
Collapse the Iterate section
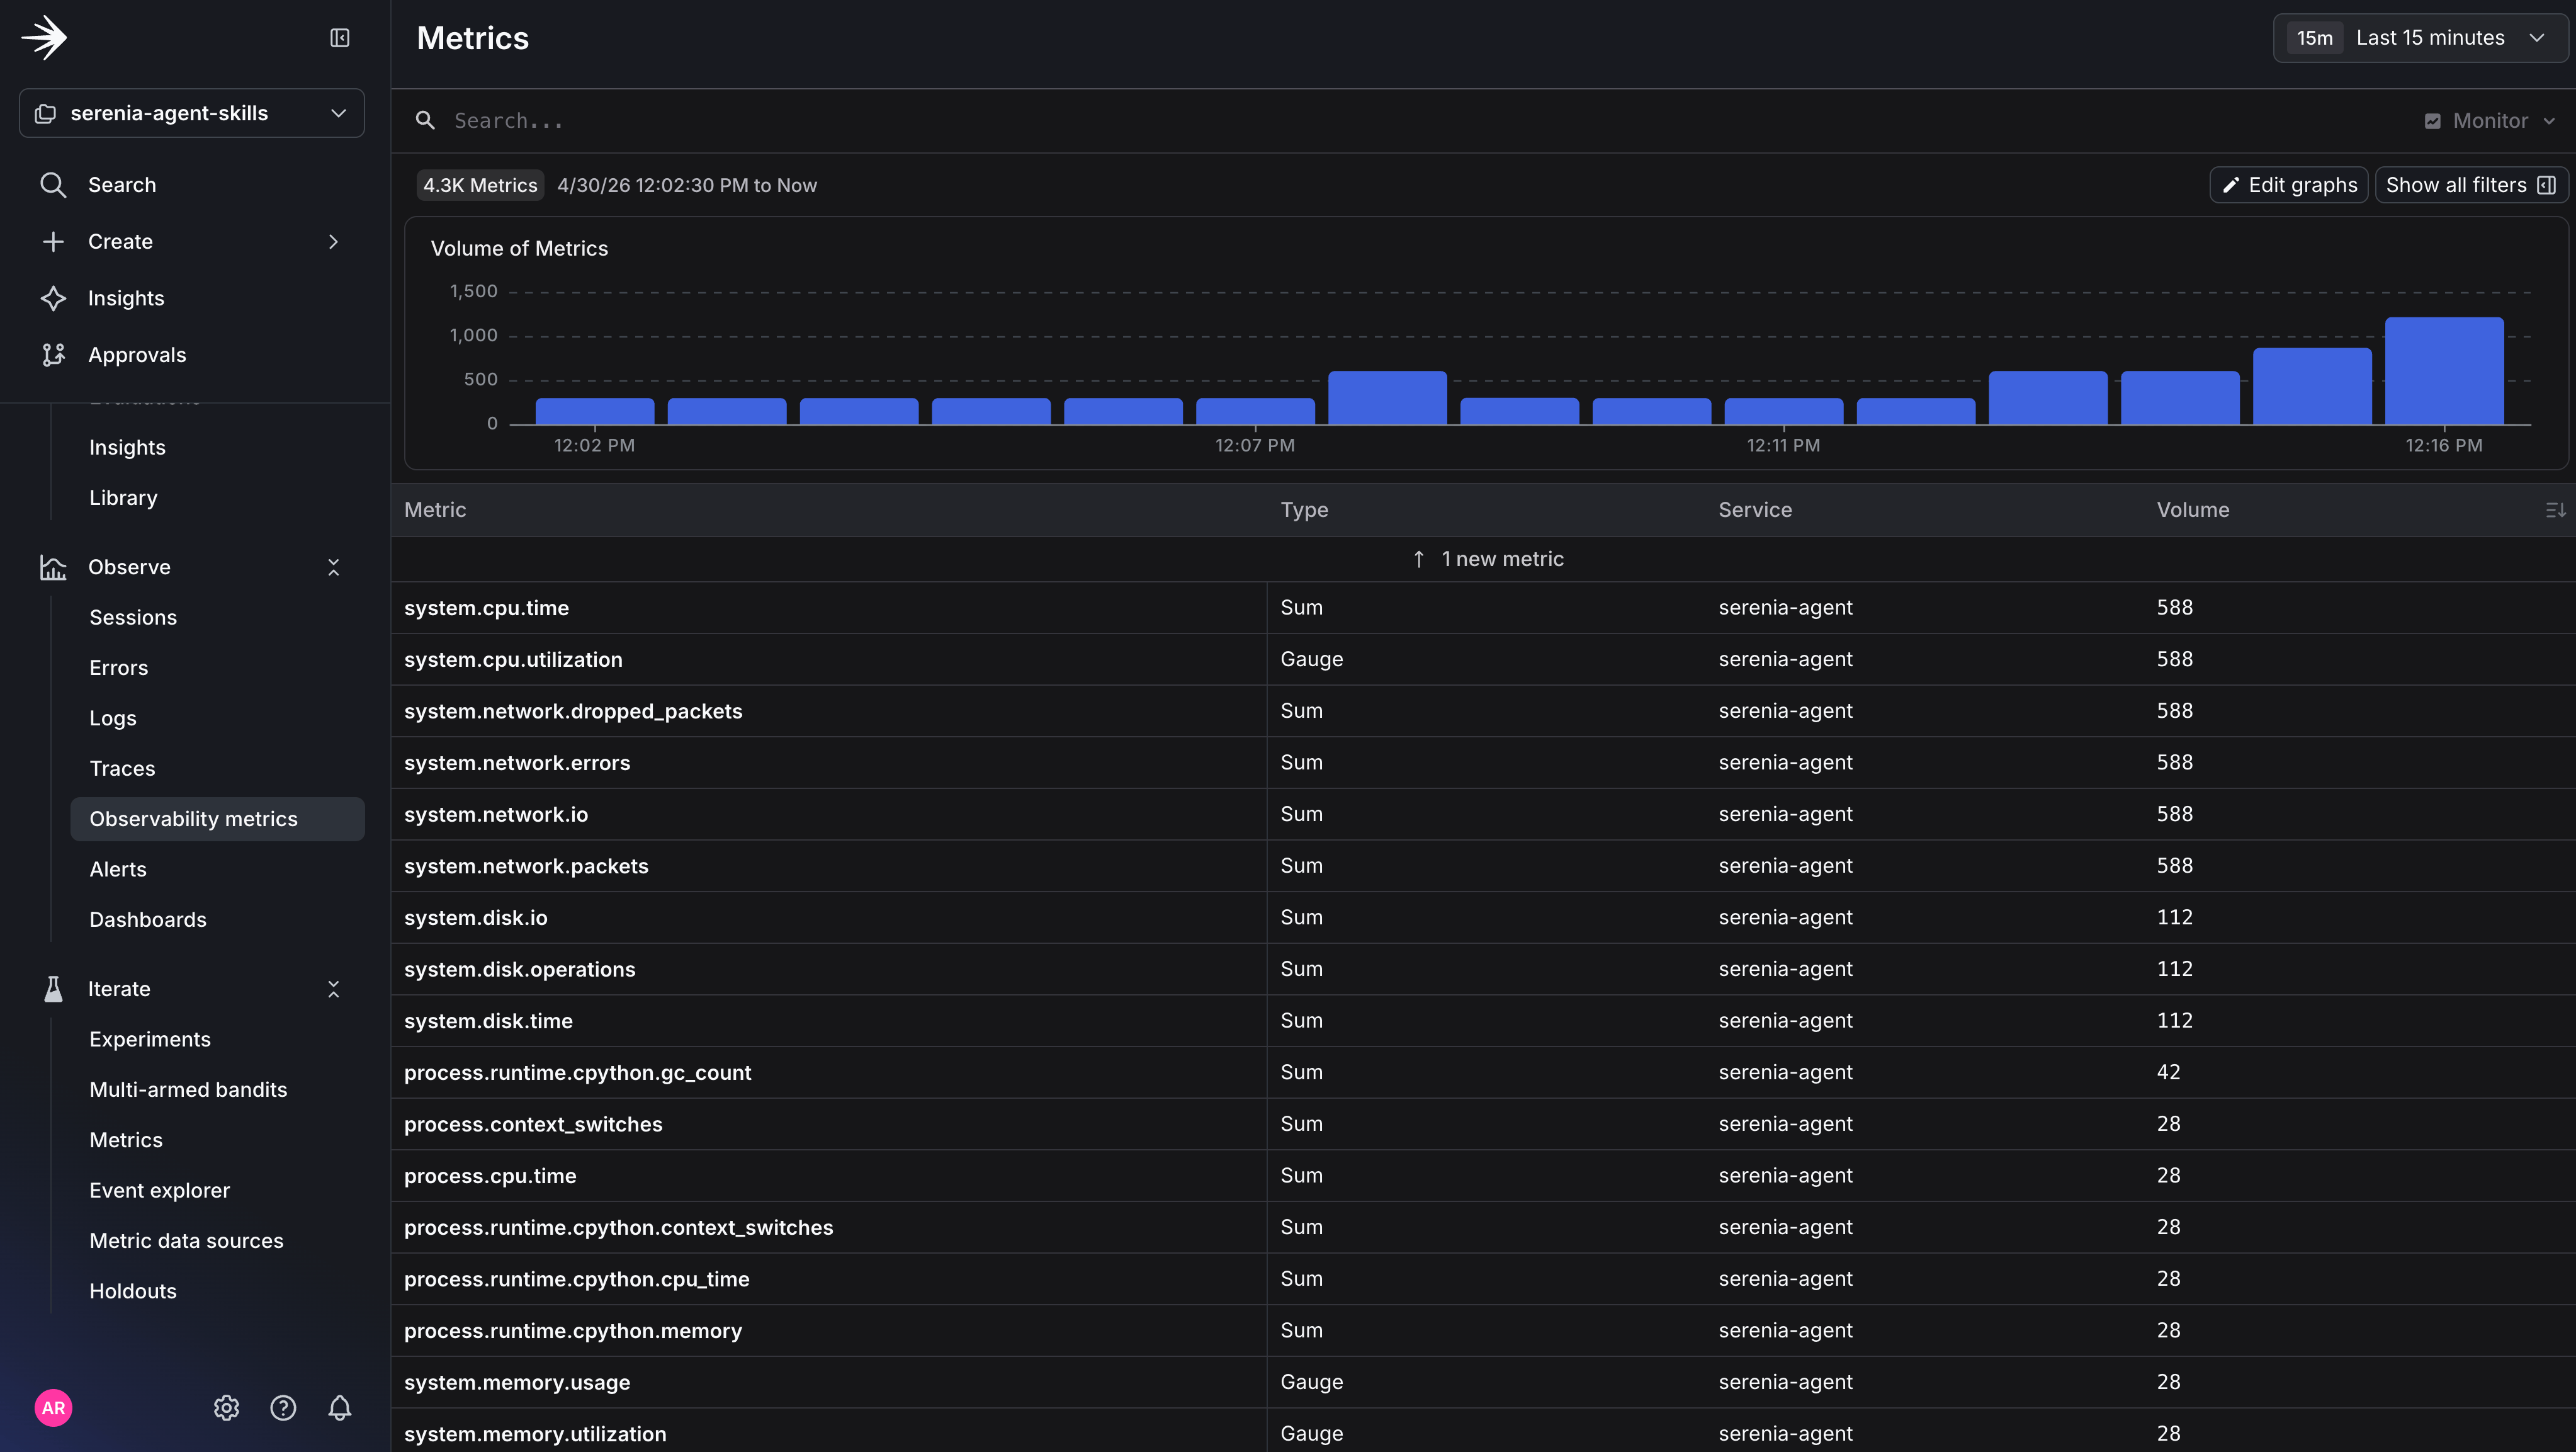coord(333,989)
